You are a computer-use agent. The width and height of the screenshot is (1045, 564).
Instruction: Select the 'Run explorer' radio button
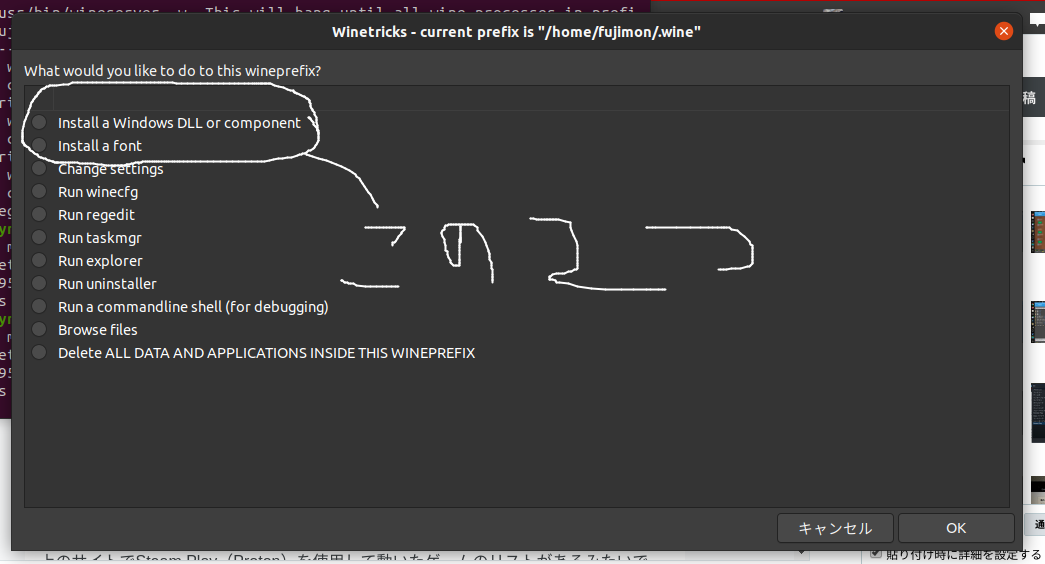coord(39,260)
